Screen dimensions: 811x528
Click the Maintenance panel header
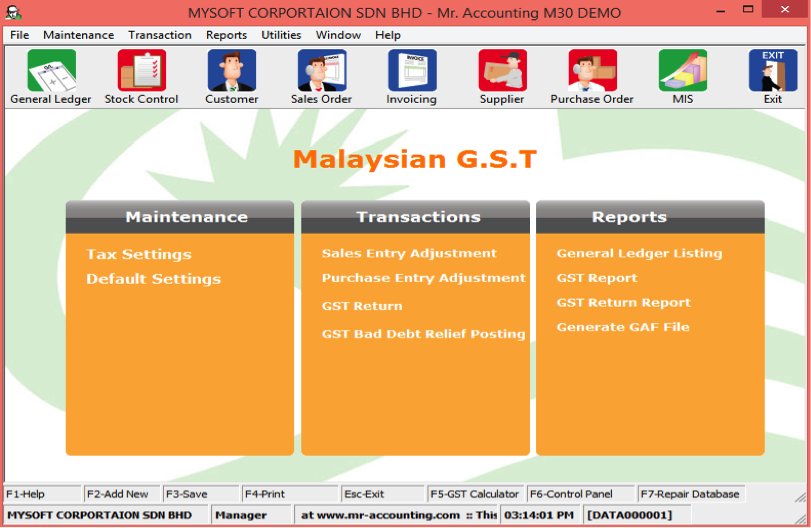tap(180, 217)
